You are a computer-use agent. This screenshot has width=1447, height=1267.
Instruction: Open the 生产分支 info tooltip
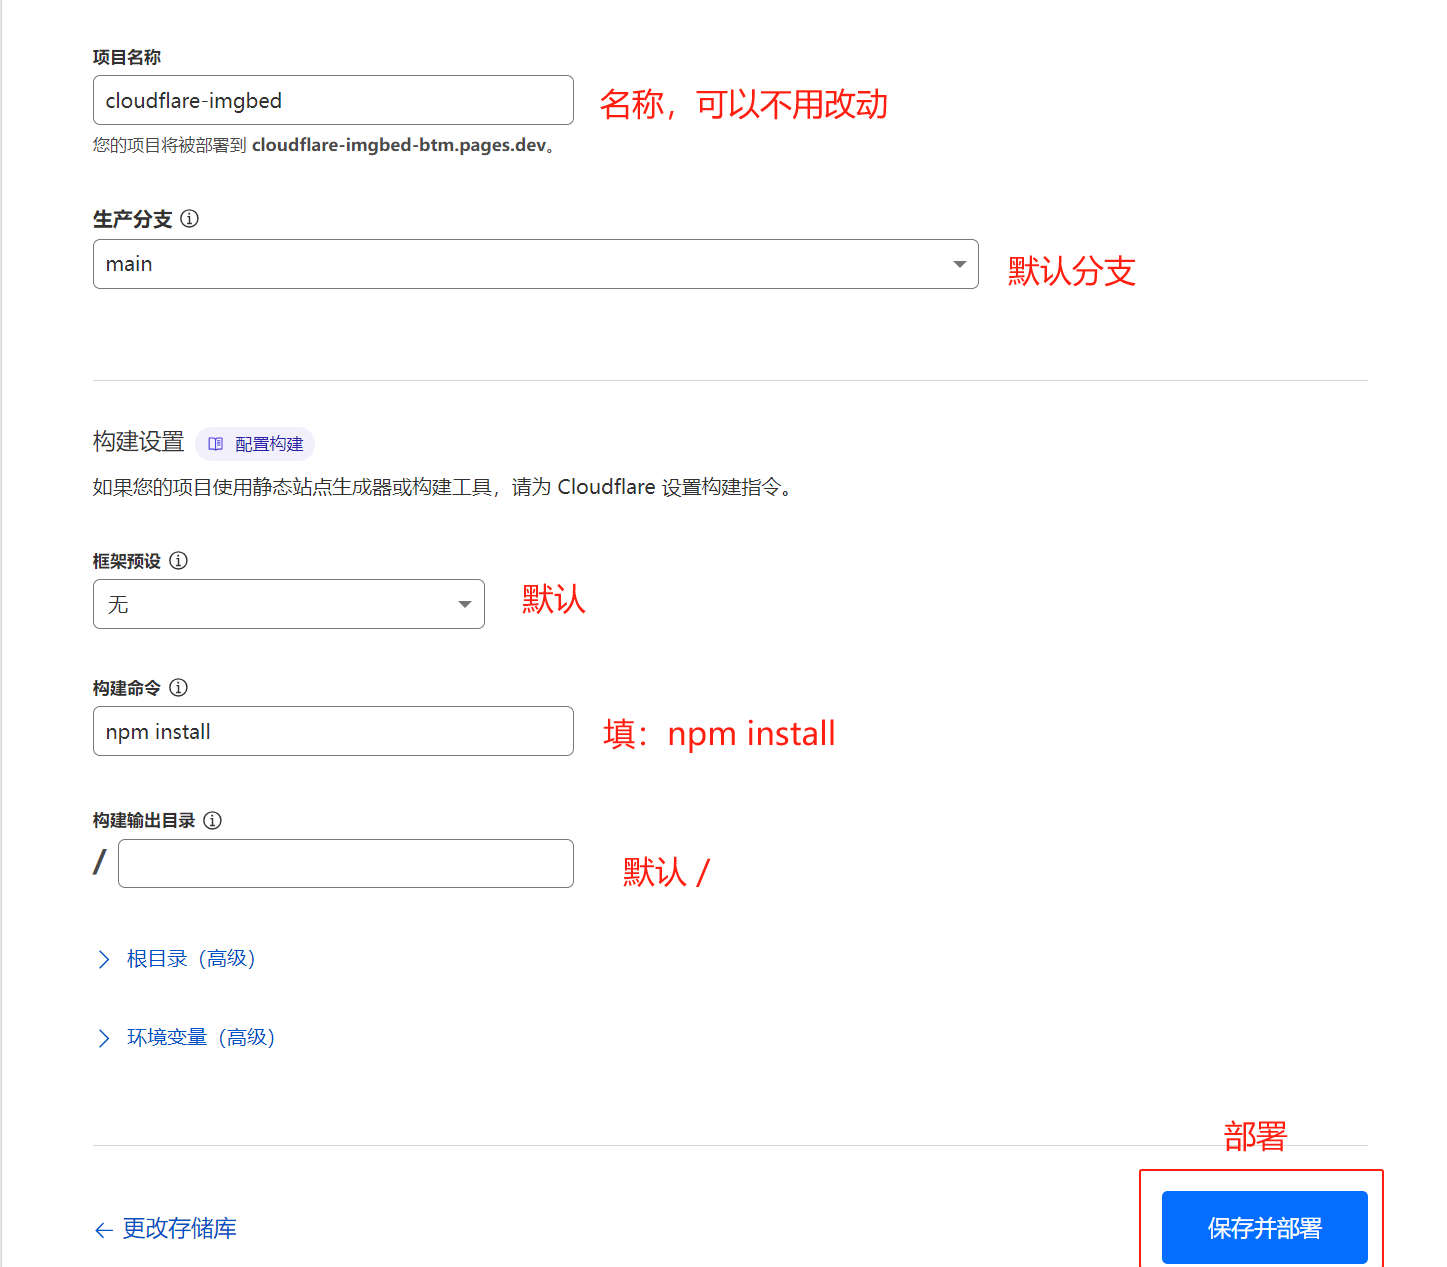click(189, 219)
